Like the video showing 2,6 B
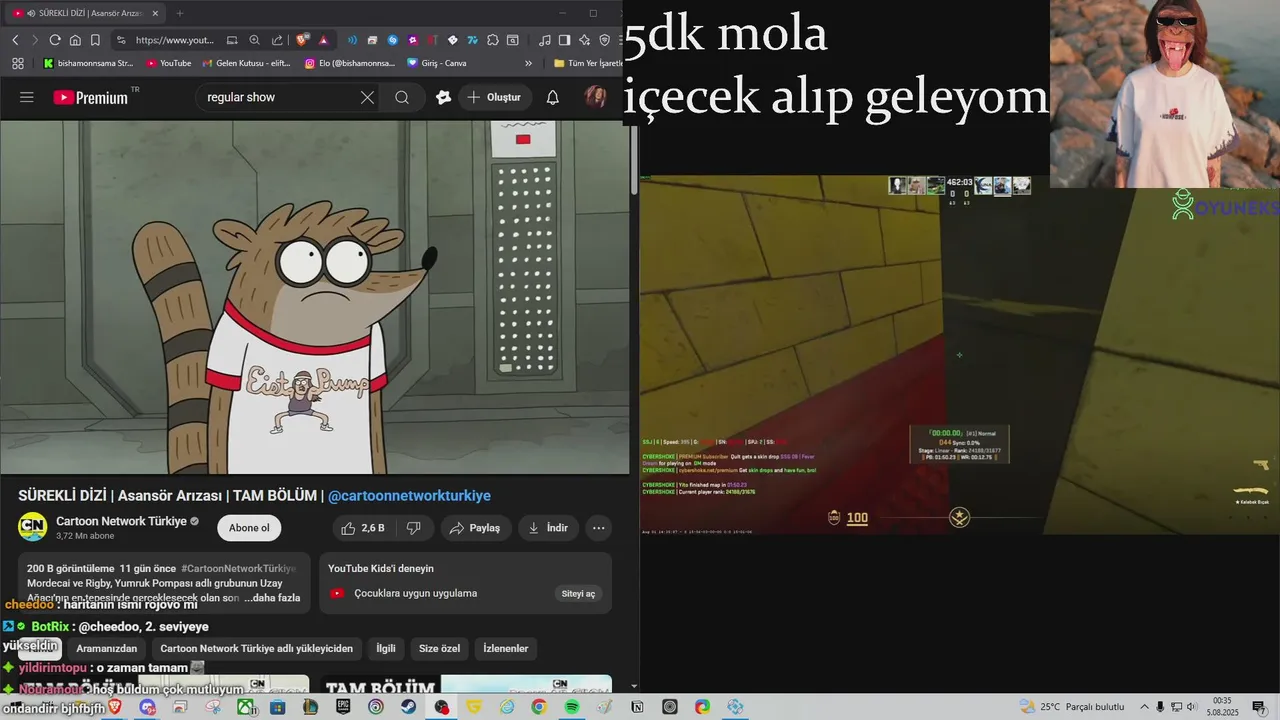 (362, 528)
